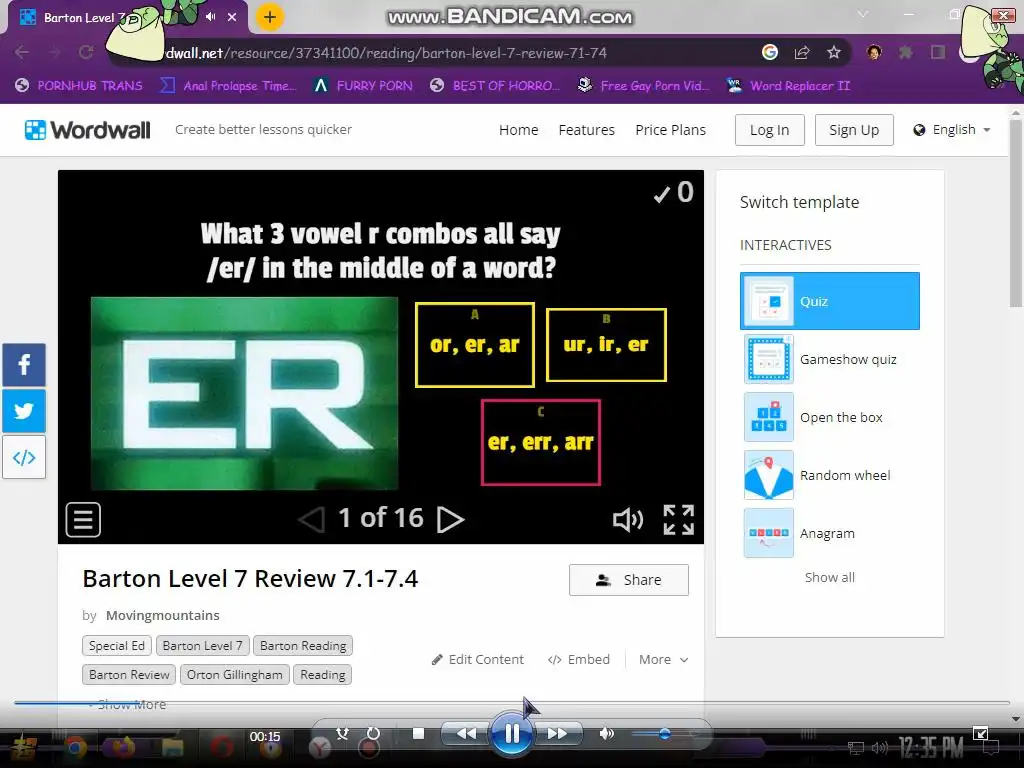Click the Chrome taskbar icon
1024x768 pixels.
[76, 747]
